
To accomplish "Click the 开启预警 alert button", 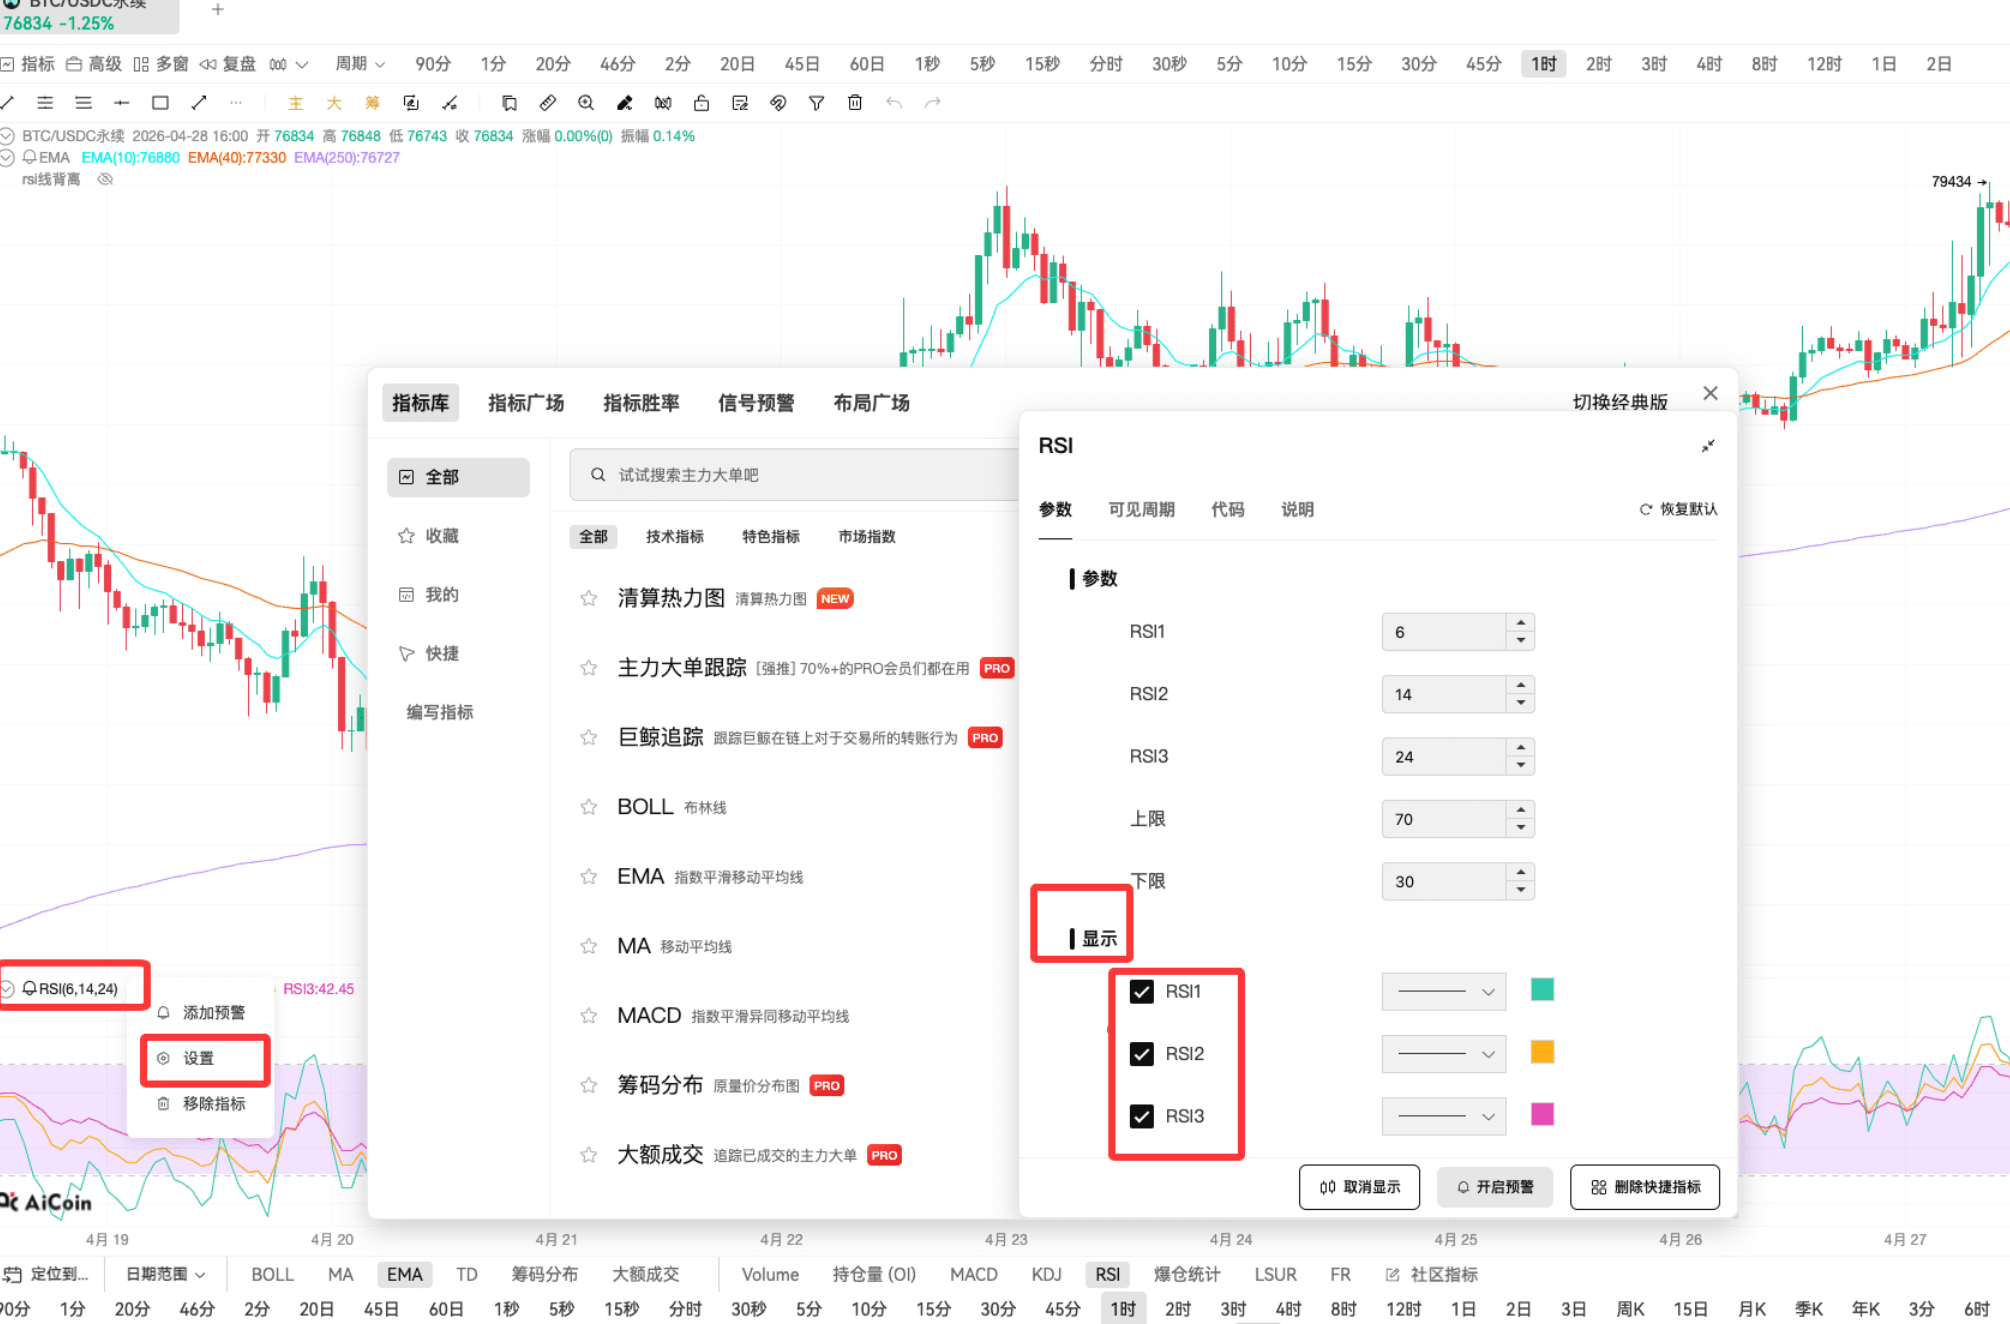I will [x=1494, y=1187].
